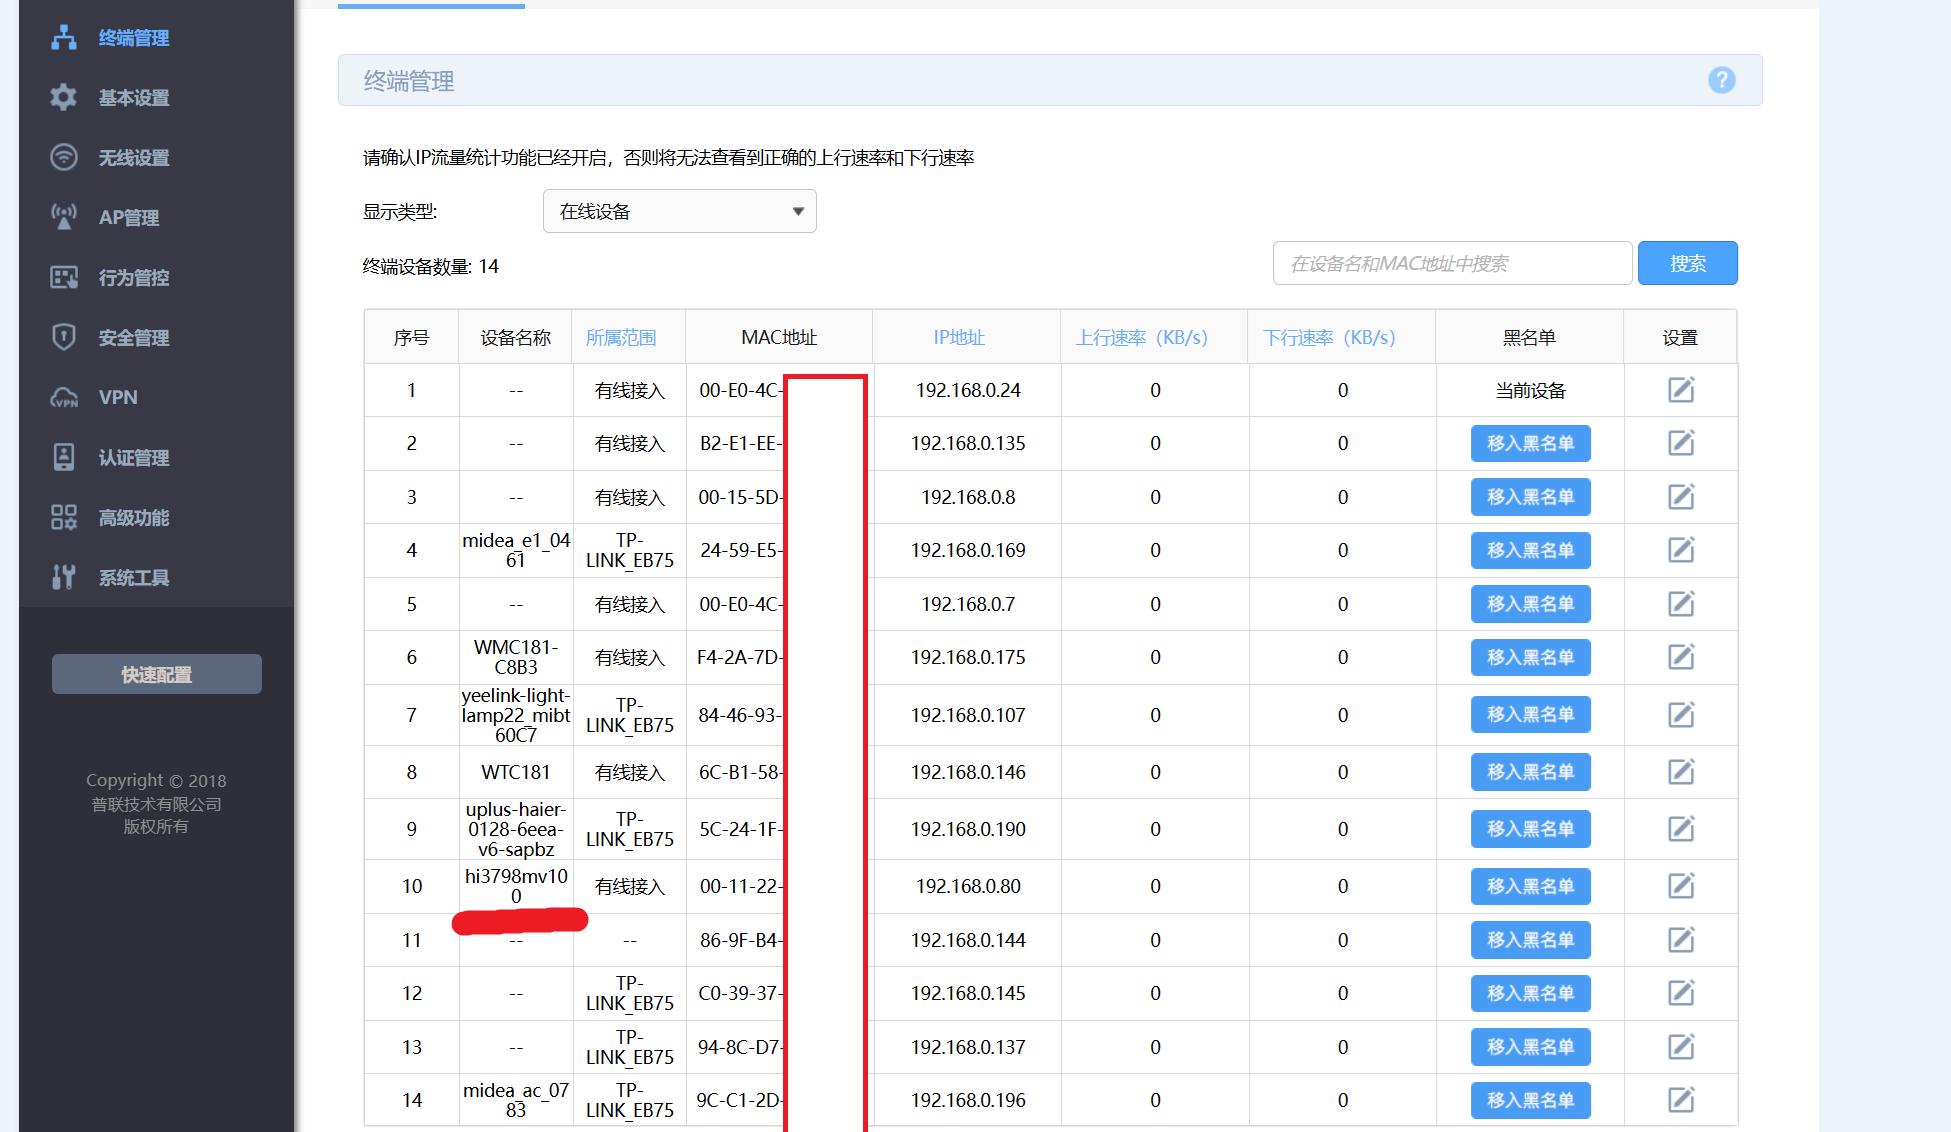Edit settings for device 192.168.0.169
Image resolution: width=1951 pixels, height=1132 pixels.
[x=1681, y=550]
